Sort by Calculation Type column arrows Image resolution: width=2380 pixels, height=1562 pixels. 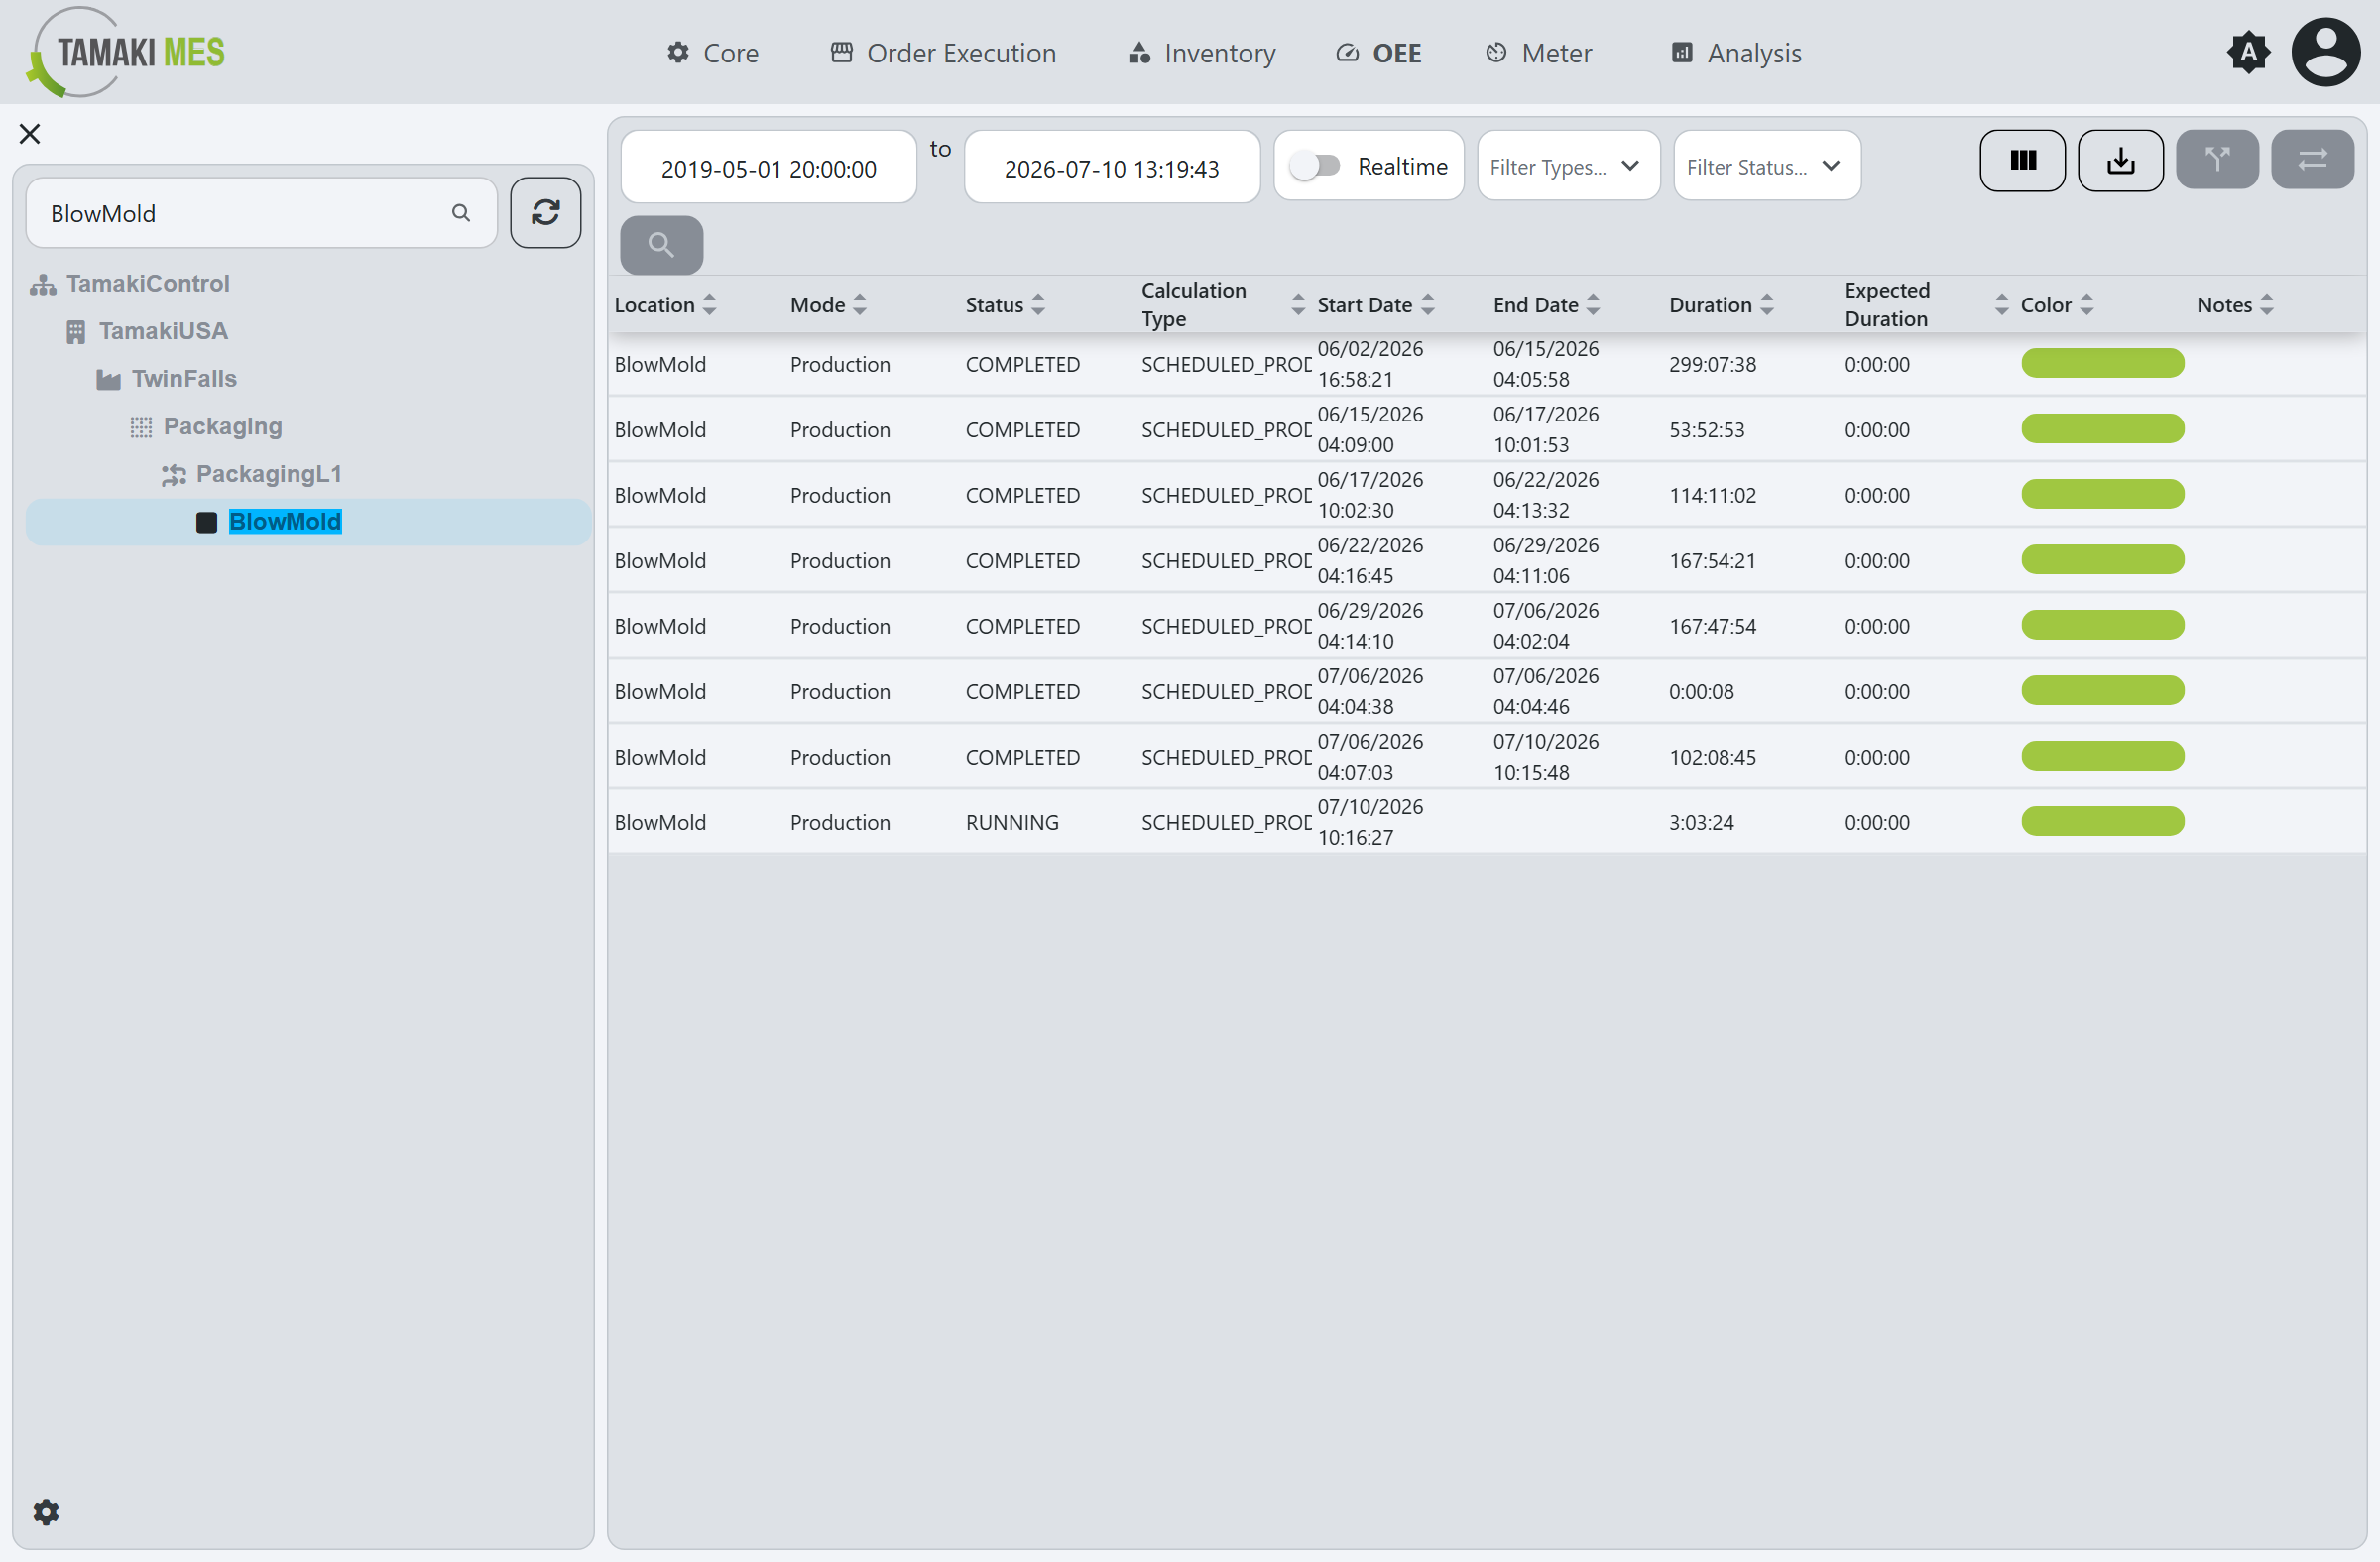pos(1298,304)
